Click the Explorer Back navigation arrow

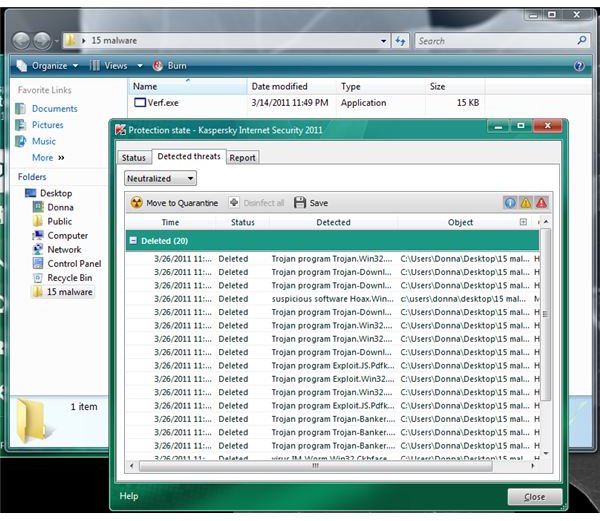21,41
